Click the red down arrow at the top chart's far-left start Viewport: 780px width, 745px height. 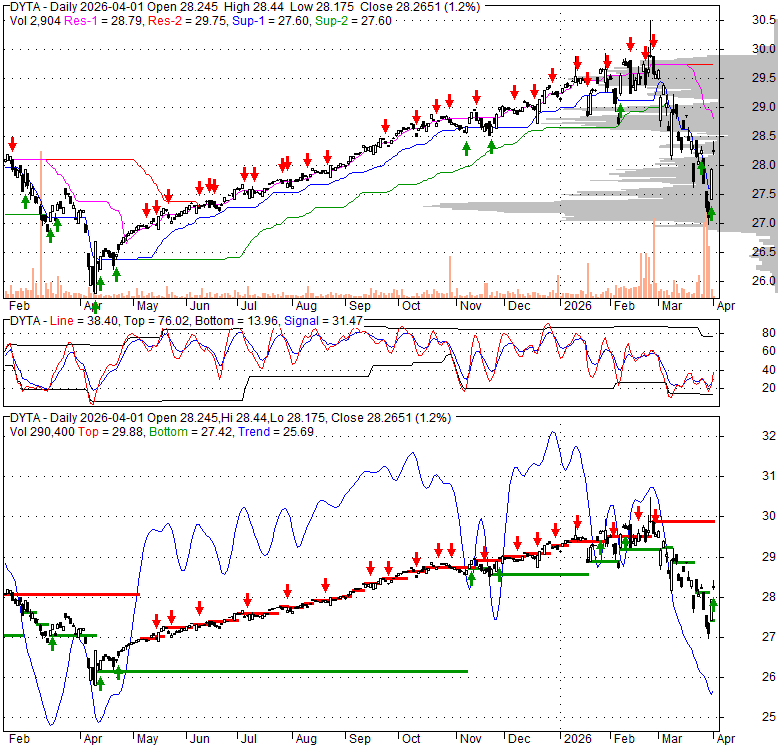(12, 143)
